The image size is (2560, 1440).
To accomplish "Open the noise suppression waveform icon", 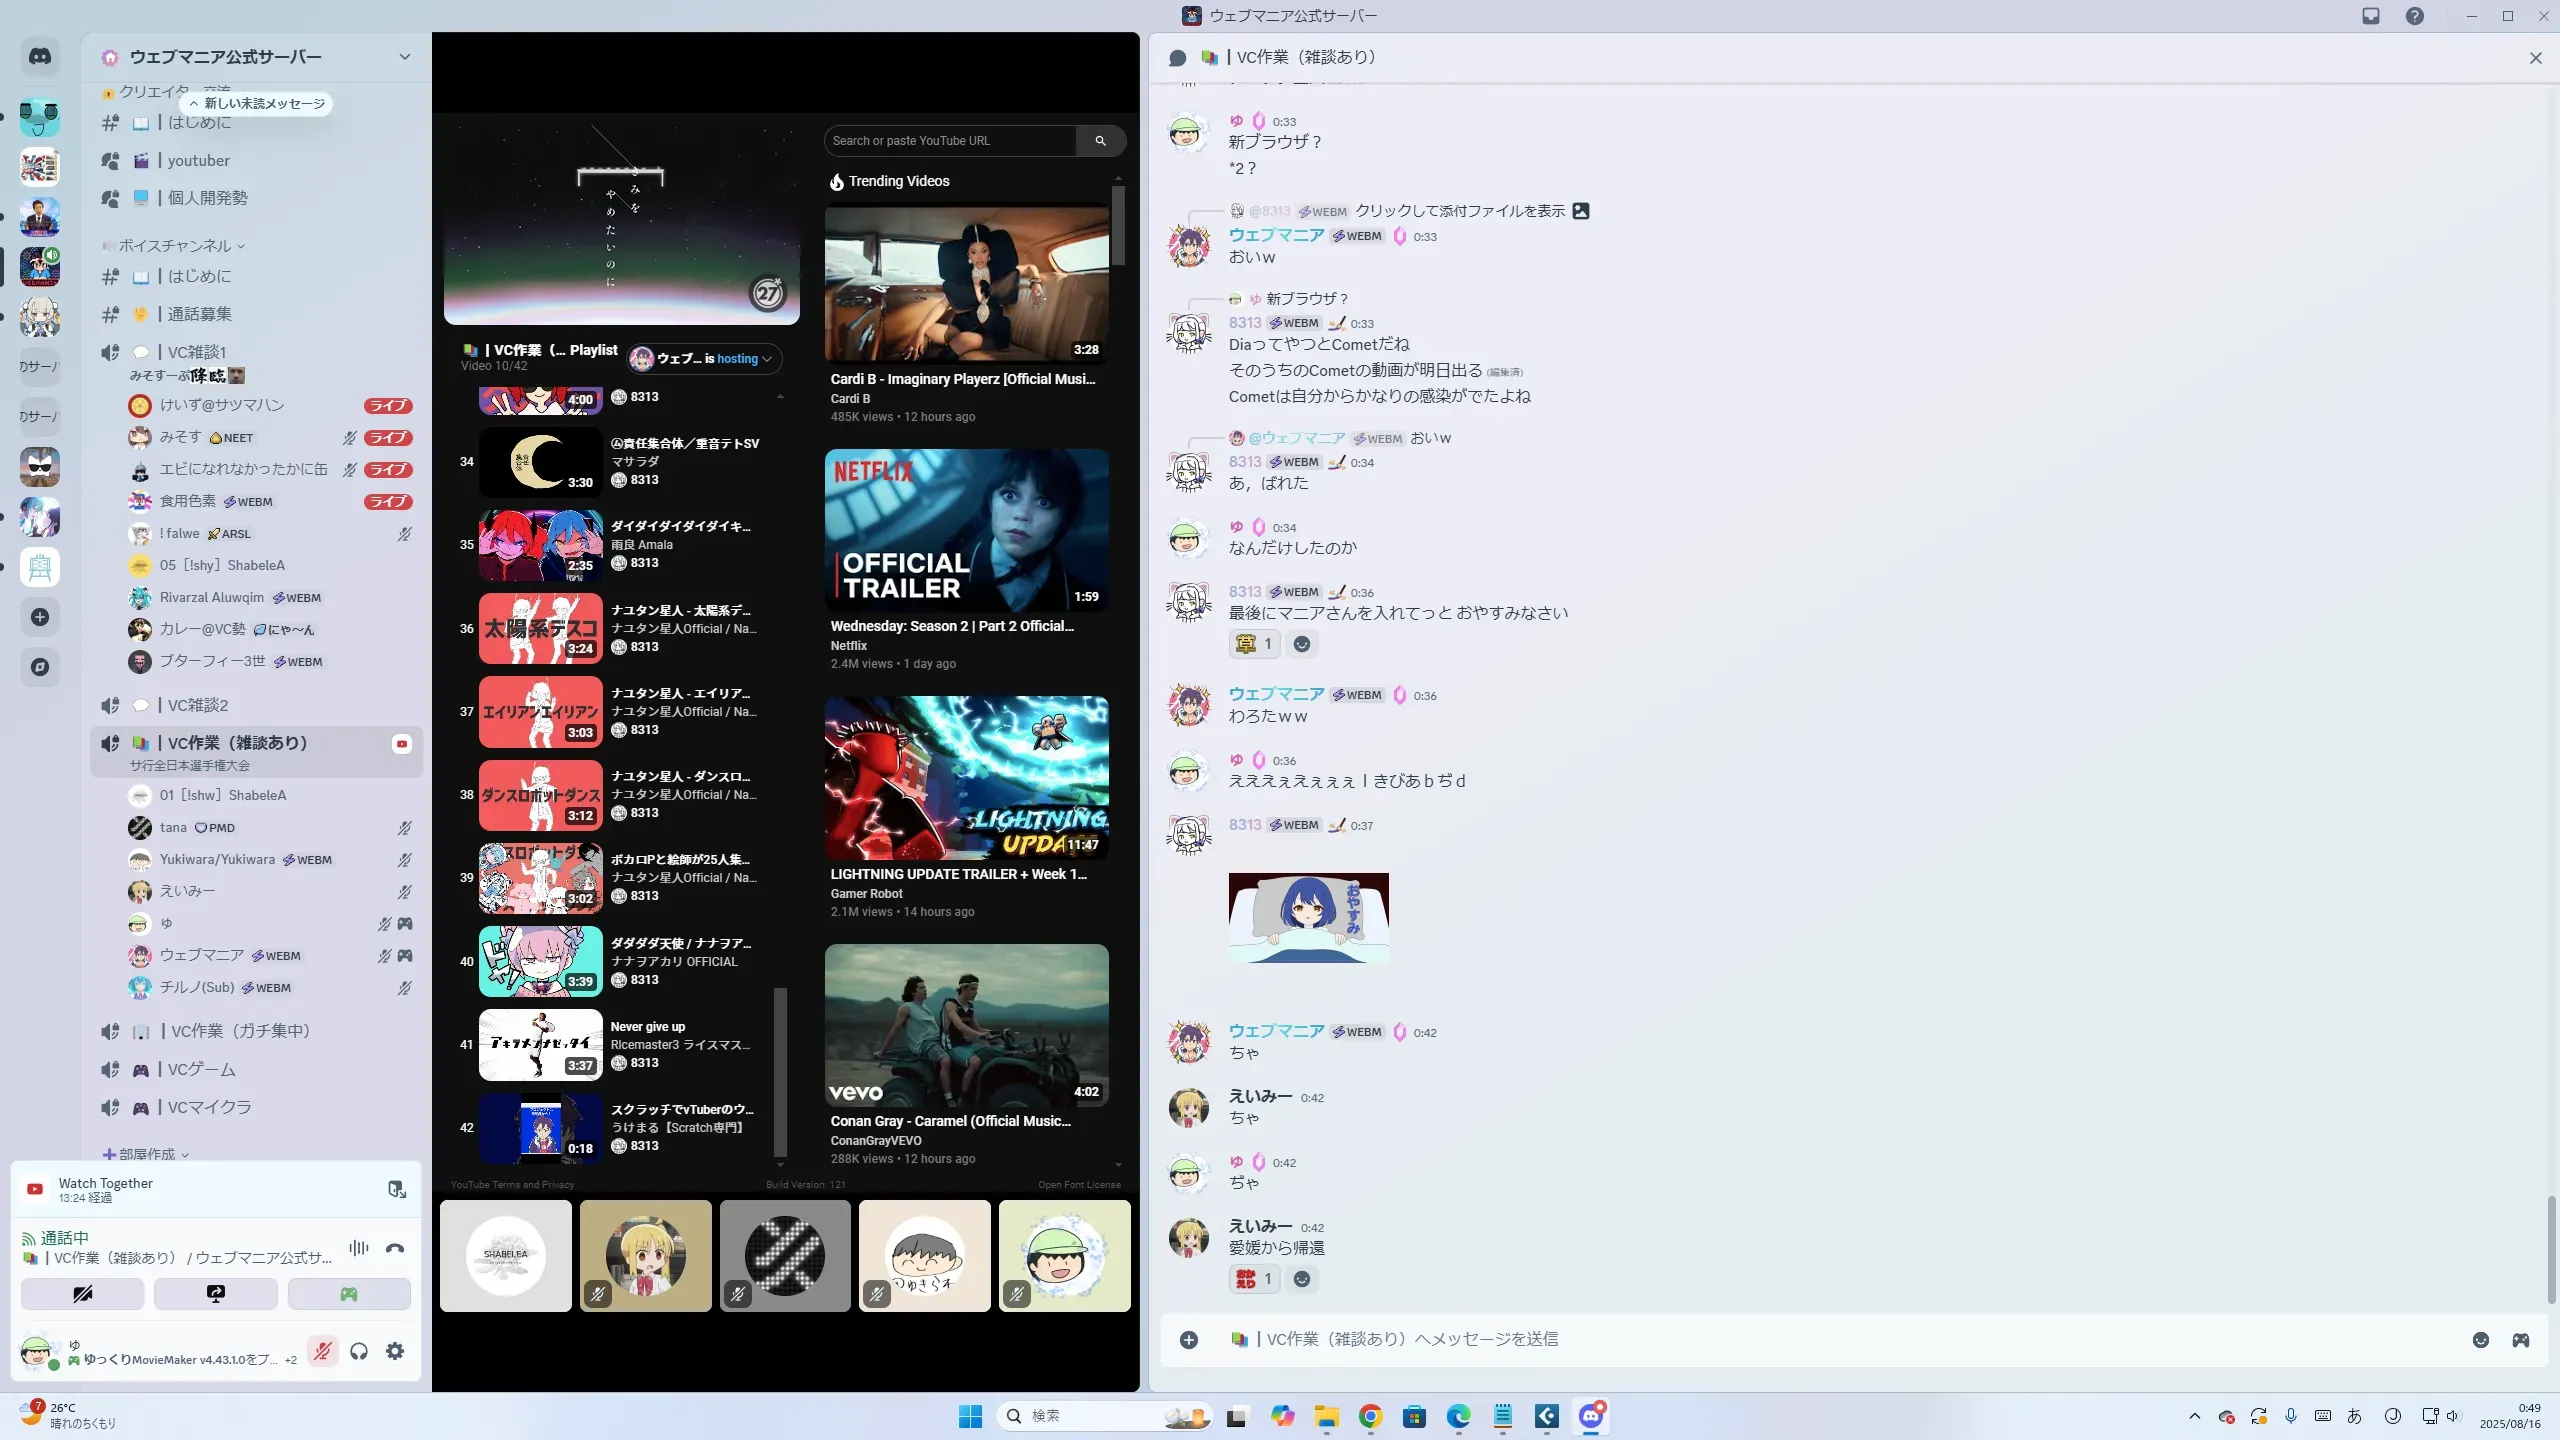I will (359, 1248).
